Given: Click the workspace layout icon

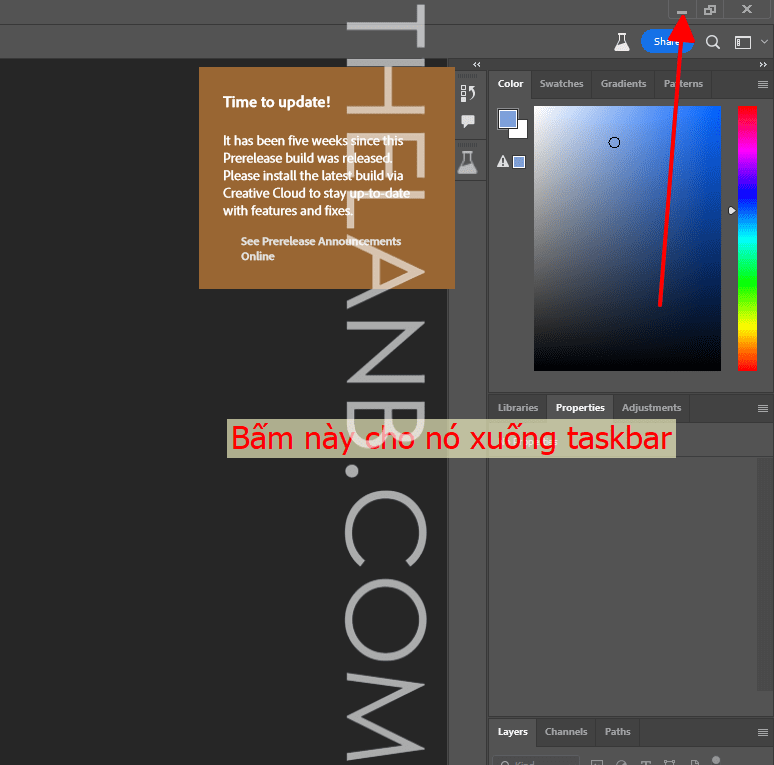Looking at the screenshot, I should (x=743, y=42).
